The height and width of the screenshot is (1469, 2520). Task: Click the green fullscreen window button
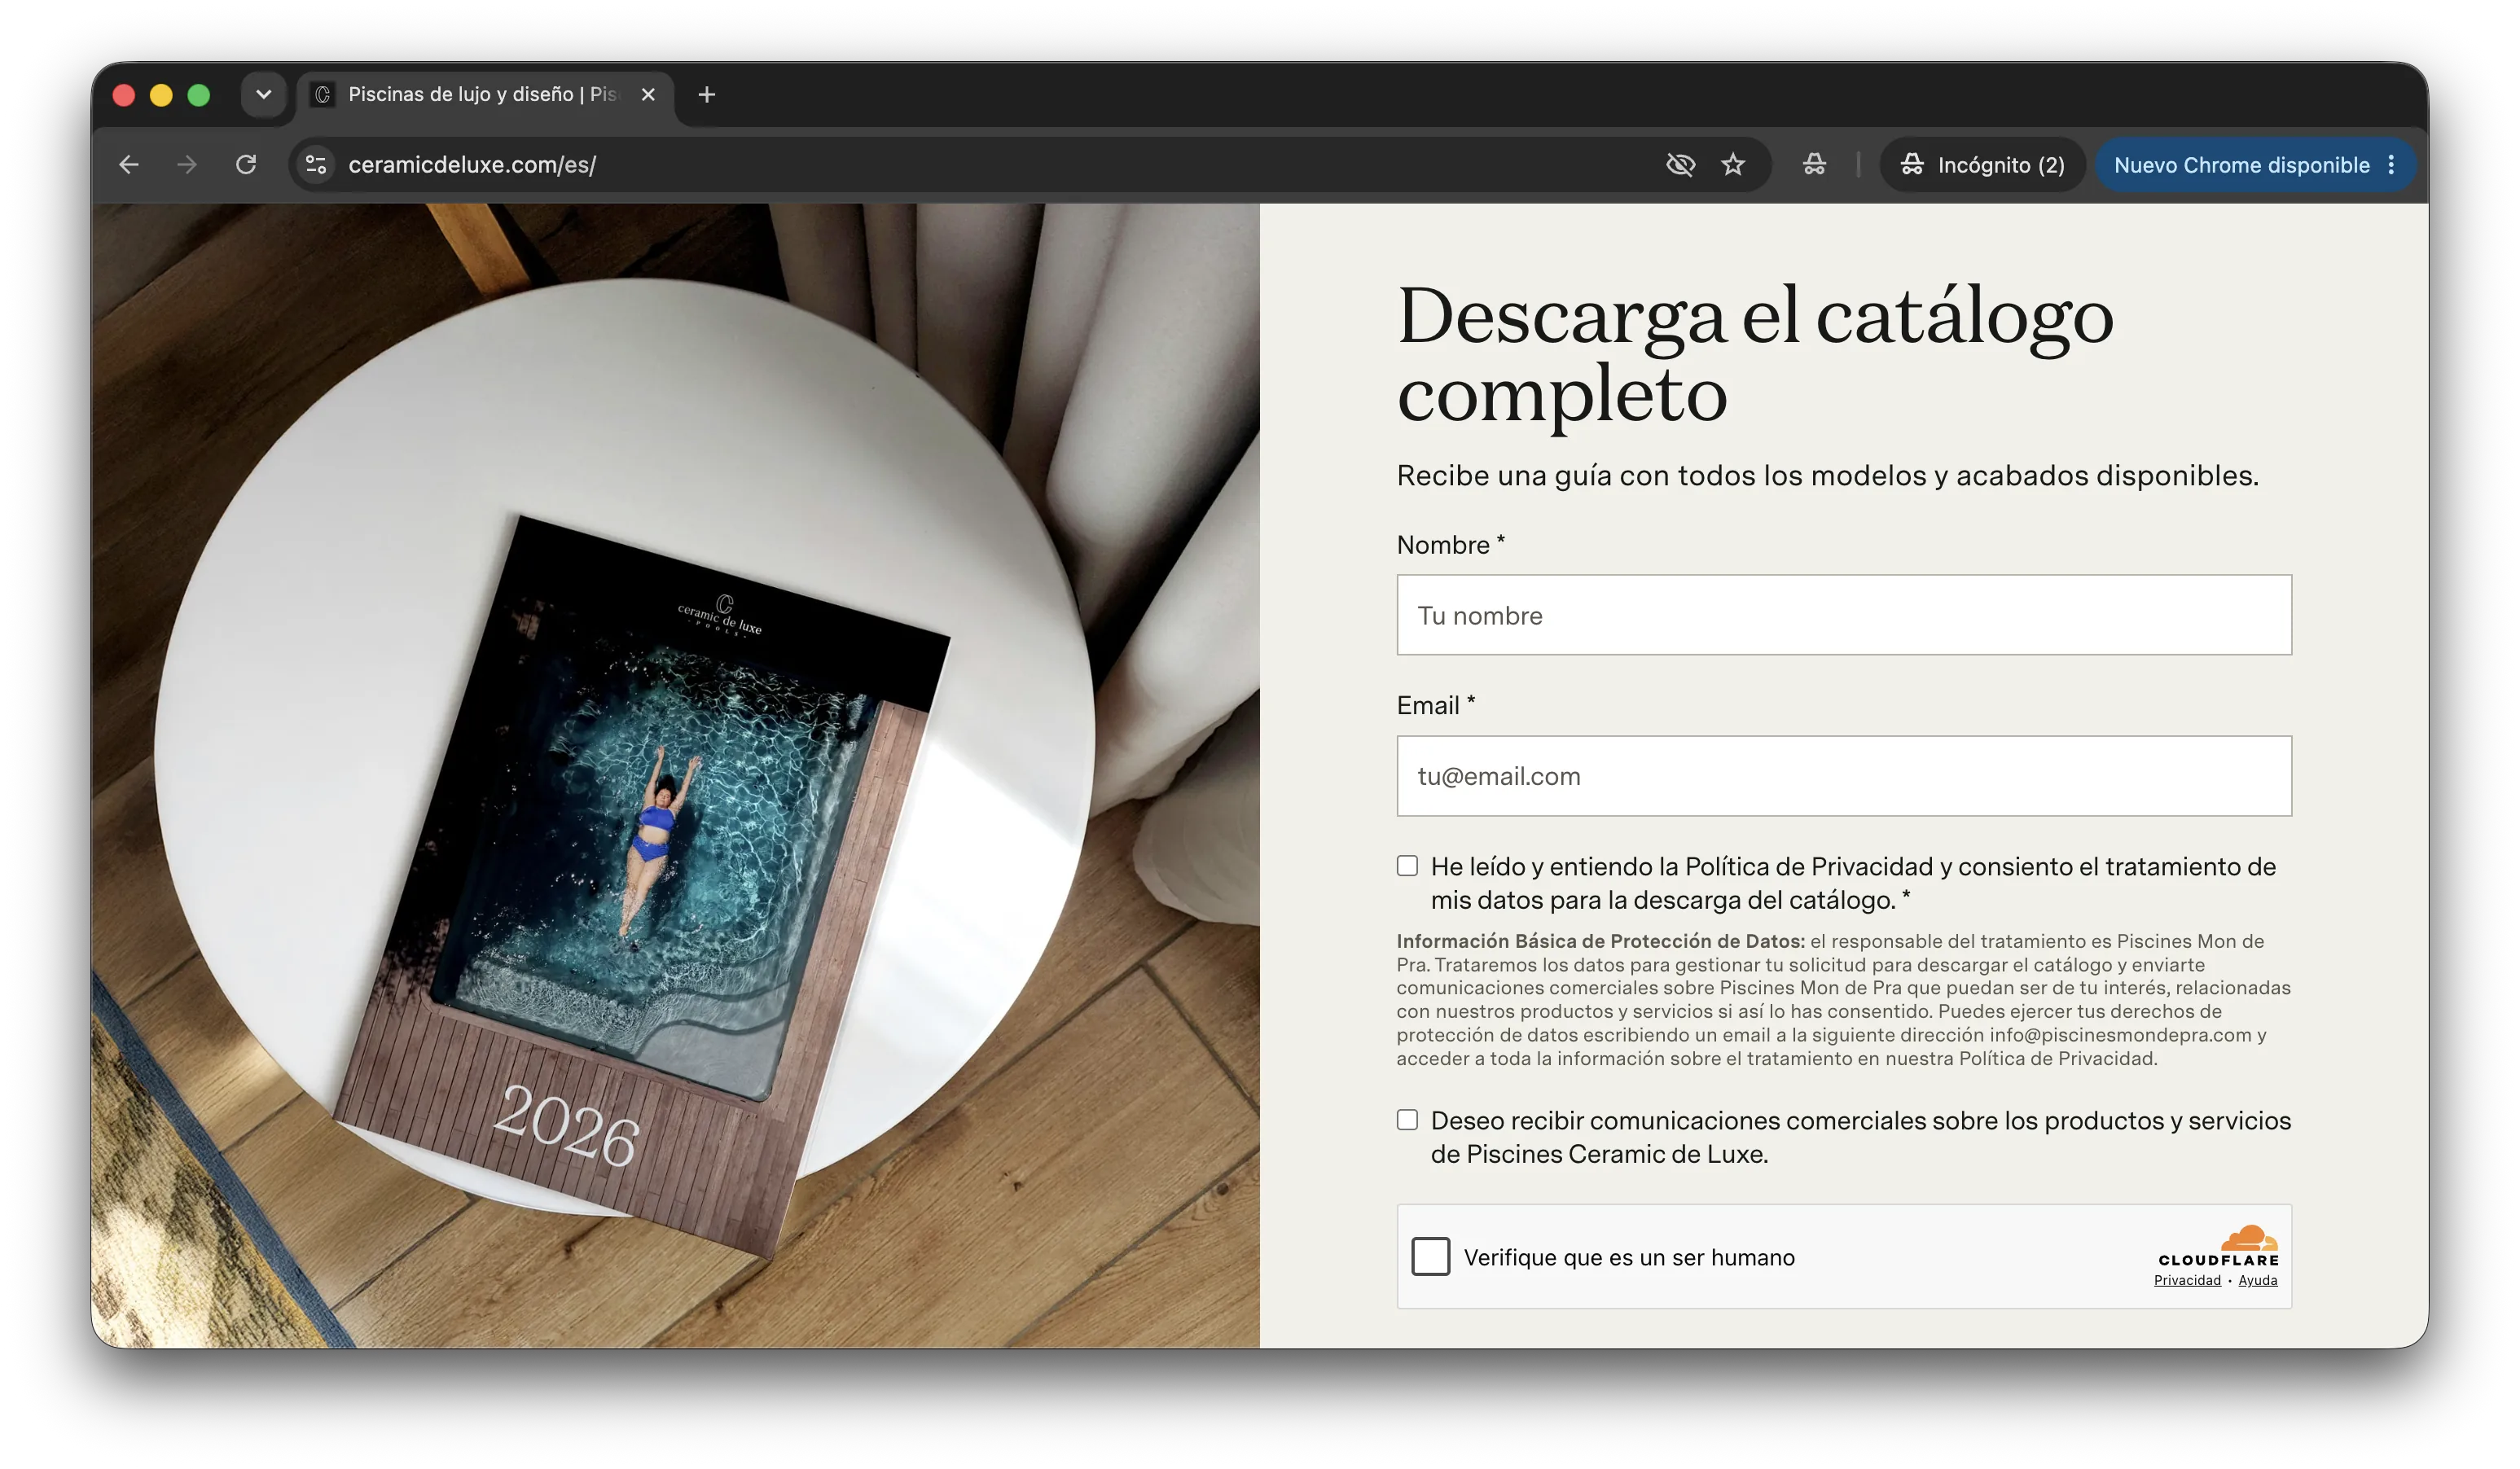coord(199,95)
